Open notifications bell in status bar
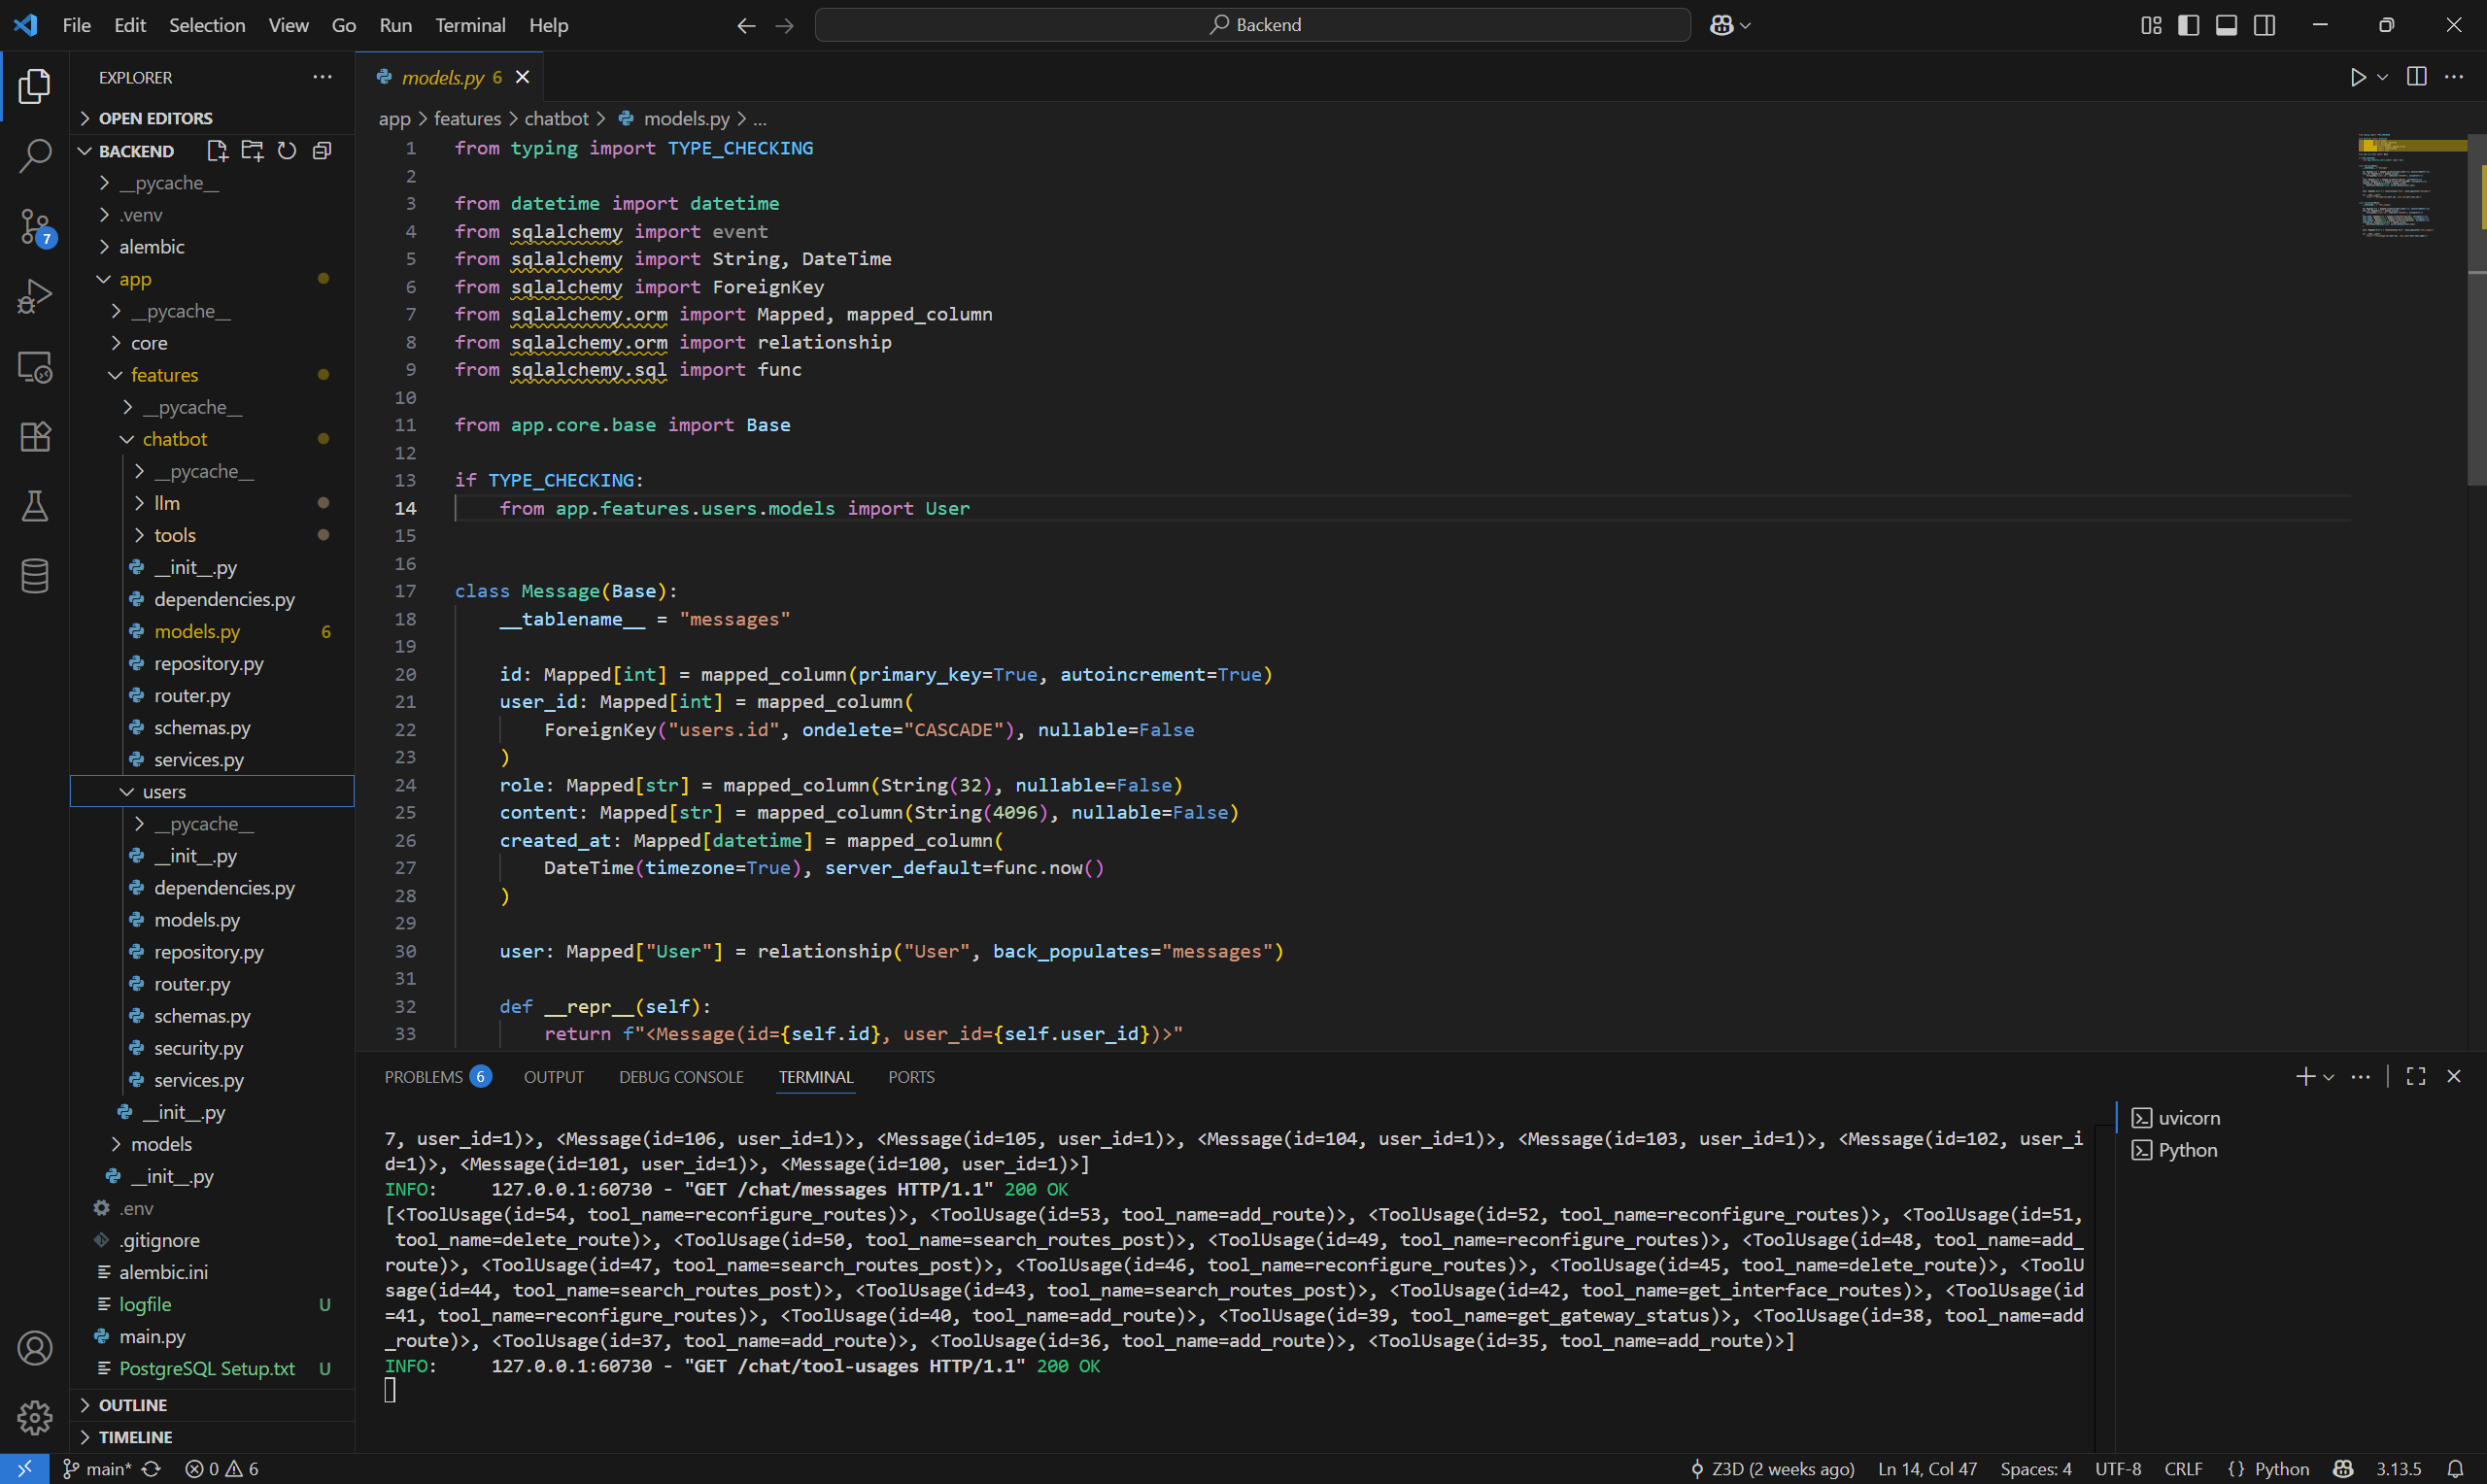Viewport: 2487px width, 1484px height. pos(2455,1469)
